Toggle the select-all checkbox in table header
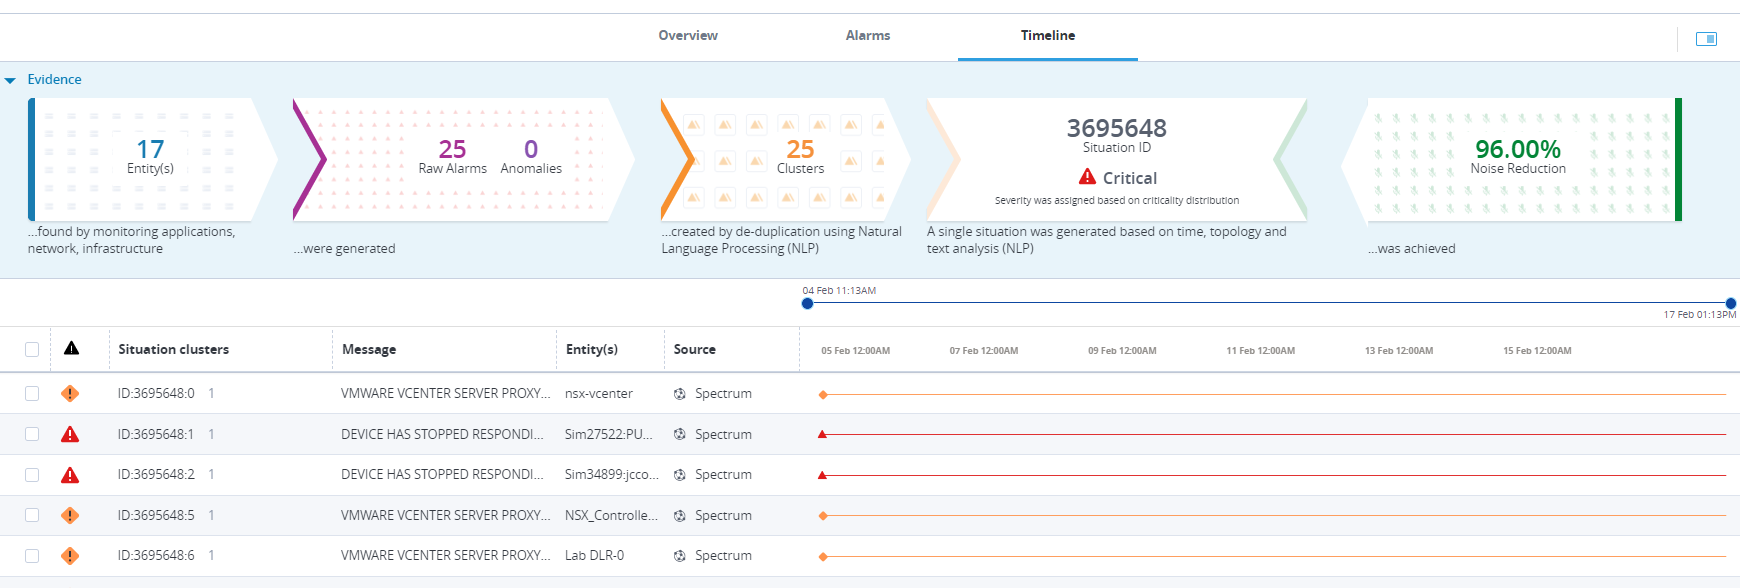The image size is (1740, 588). (32, 349)
